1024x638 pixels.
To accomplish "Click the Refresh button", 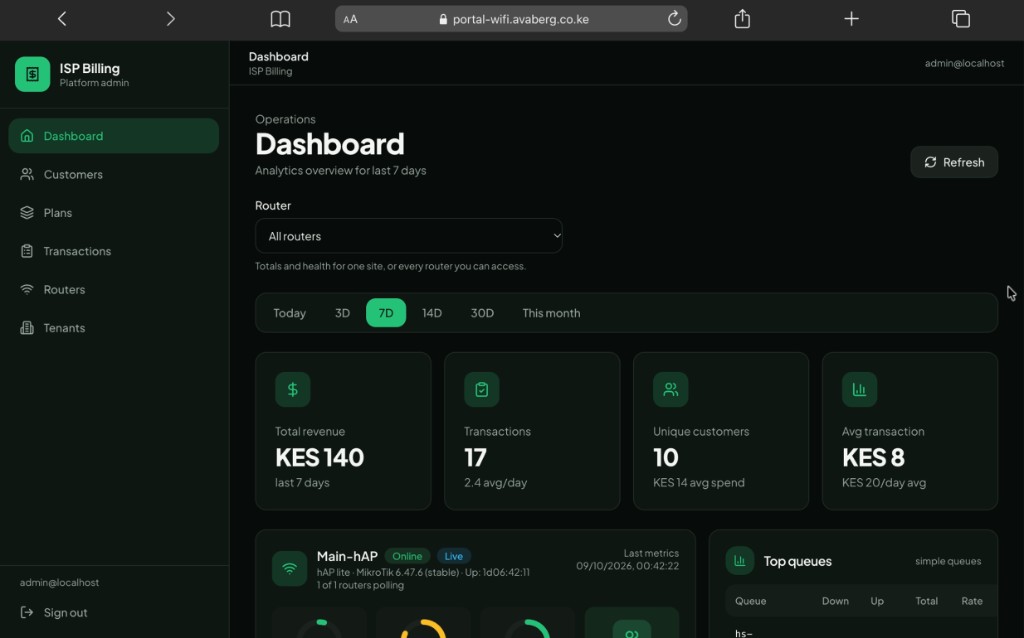I will [x=954, y=162].
